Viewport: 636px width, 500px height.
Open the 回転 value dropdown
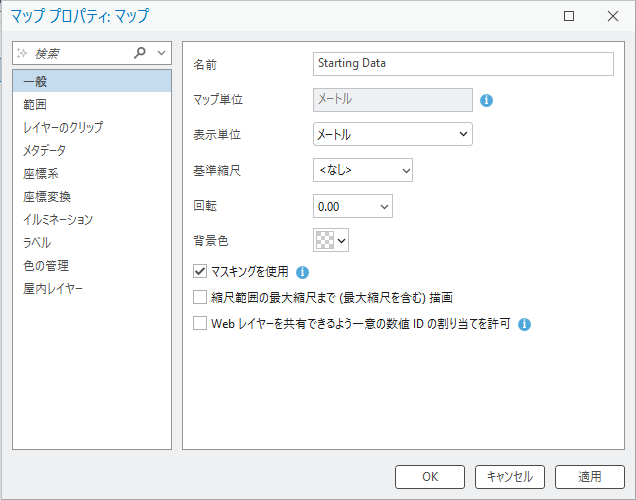click(353, 206)
